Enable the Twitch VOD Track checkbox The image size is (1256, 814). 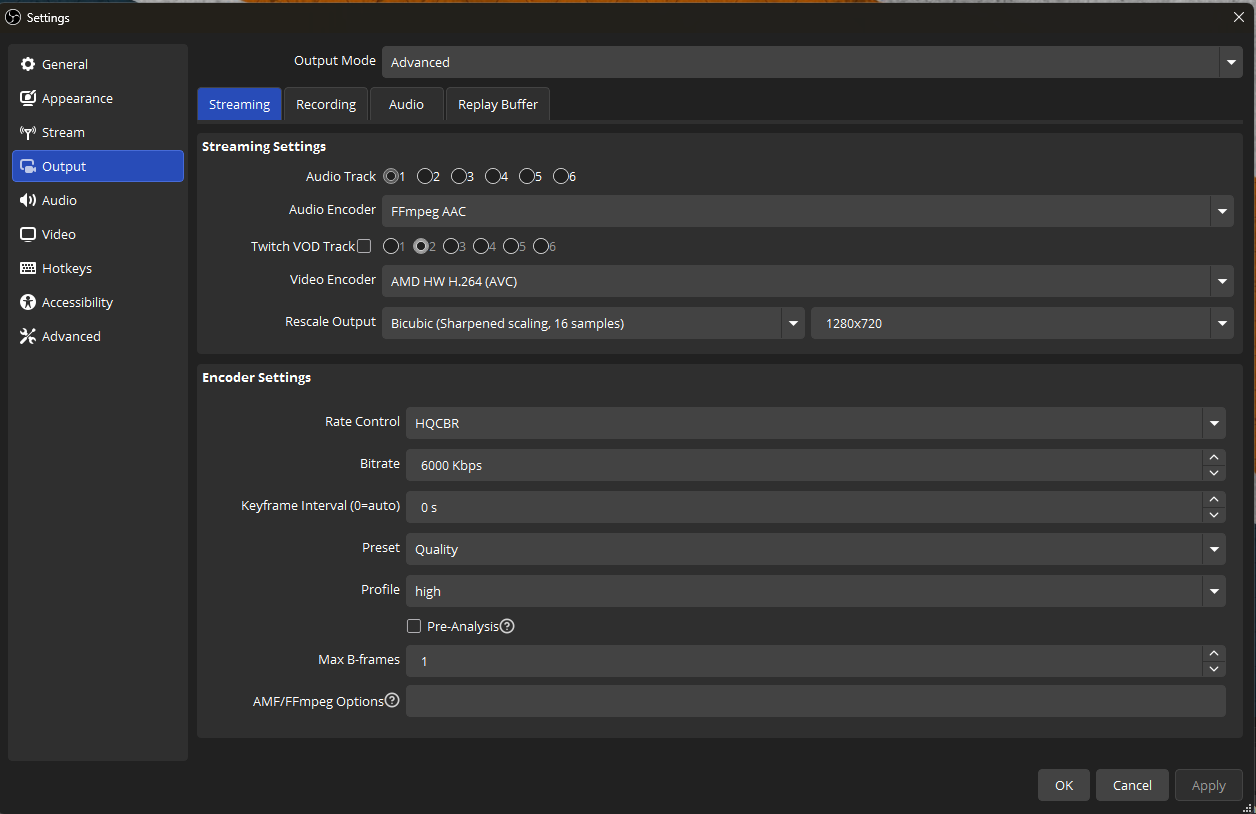(x=364, y=246)
